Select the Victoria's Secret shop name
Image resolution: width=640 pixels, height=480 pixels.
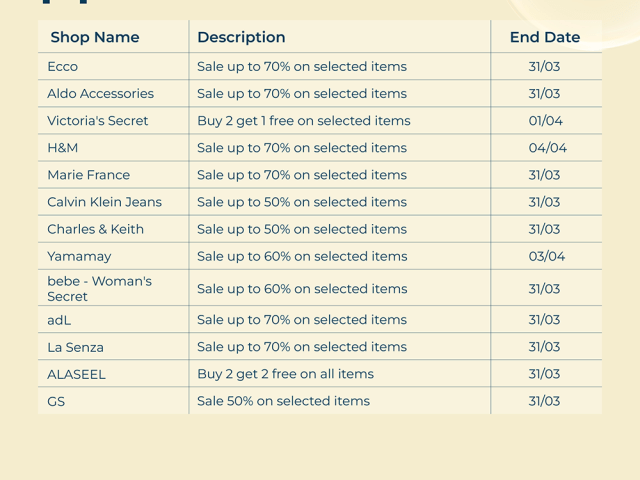coord(97,121)
